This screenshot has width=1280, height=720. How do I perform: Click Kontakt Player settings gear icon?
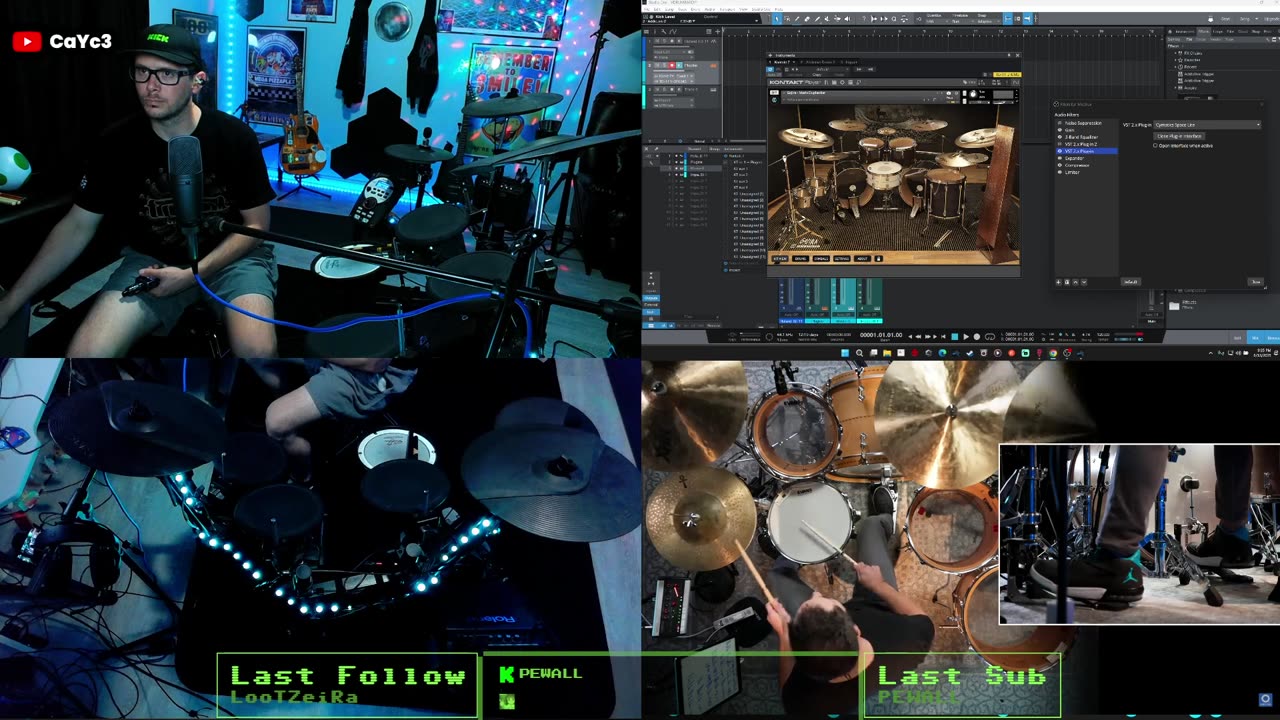point(842,82)
